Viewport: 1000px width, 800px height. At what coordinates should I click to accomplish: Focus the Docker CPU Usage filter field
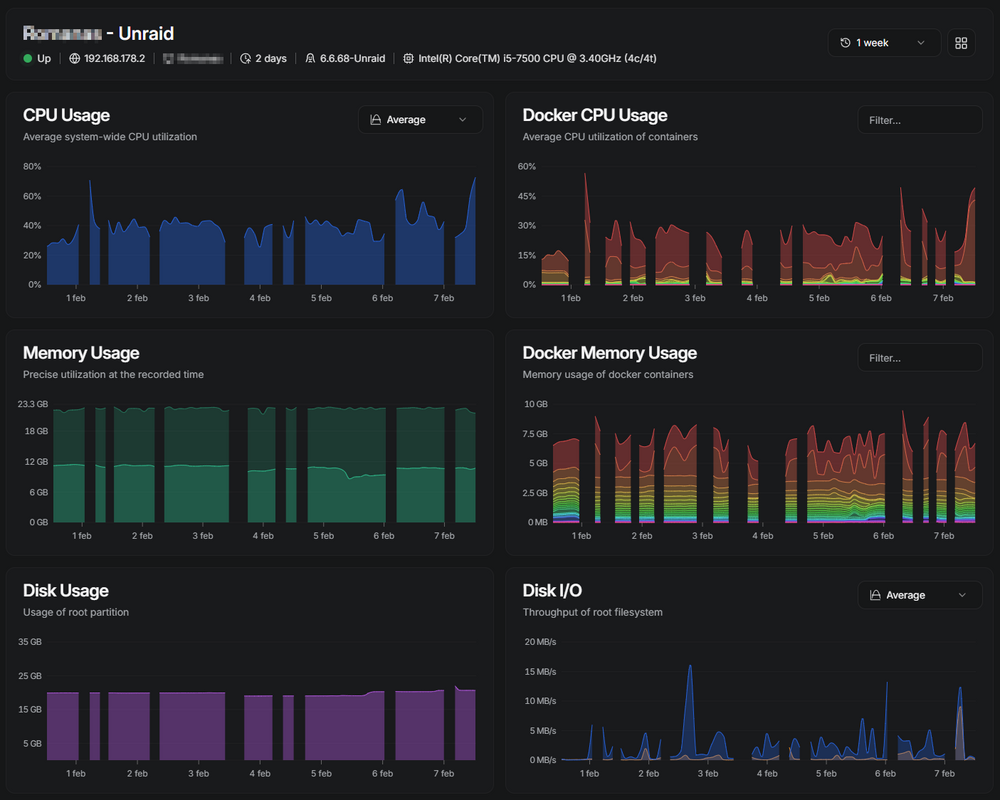pyautogui.click(x=920, y=120)
